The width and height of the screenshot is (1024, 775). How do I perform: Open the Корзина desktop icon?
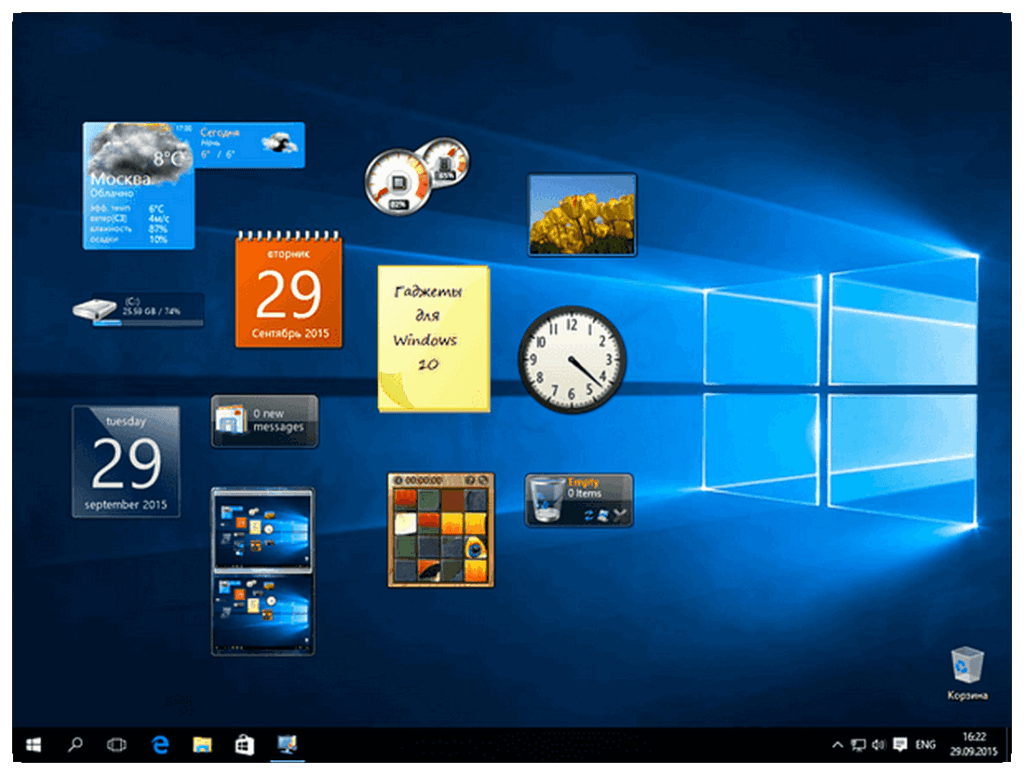(967, 672)
